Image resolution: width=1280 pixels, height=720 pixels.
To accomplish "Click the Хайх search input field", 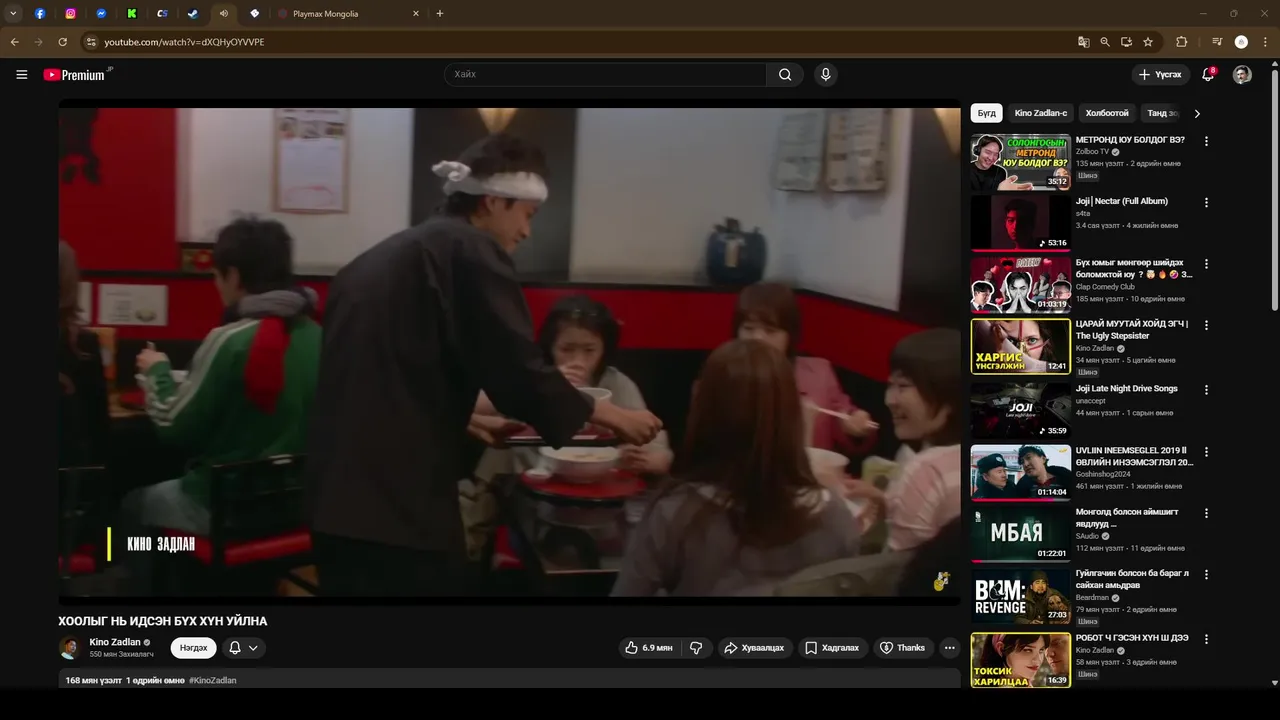I will (x=605, y=74).
